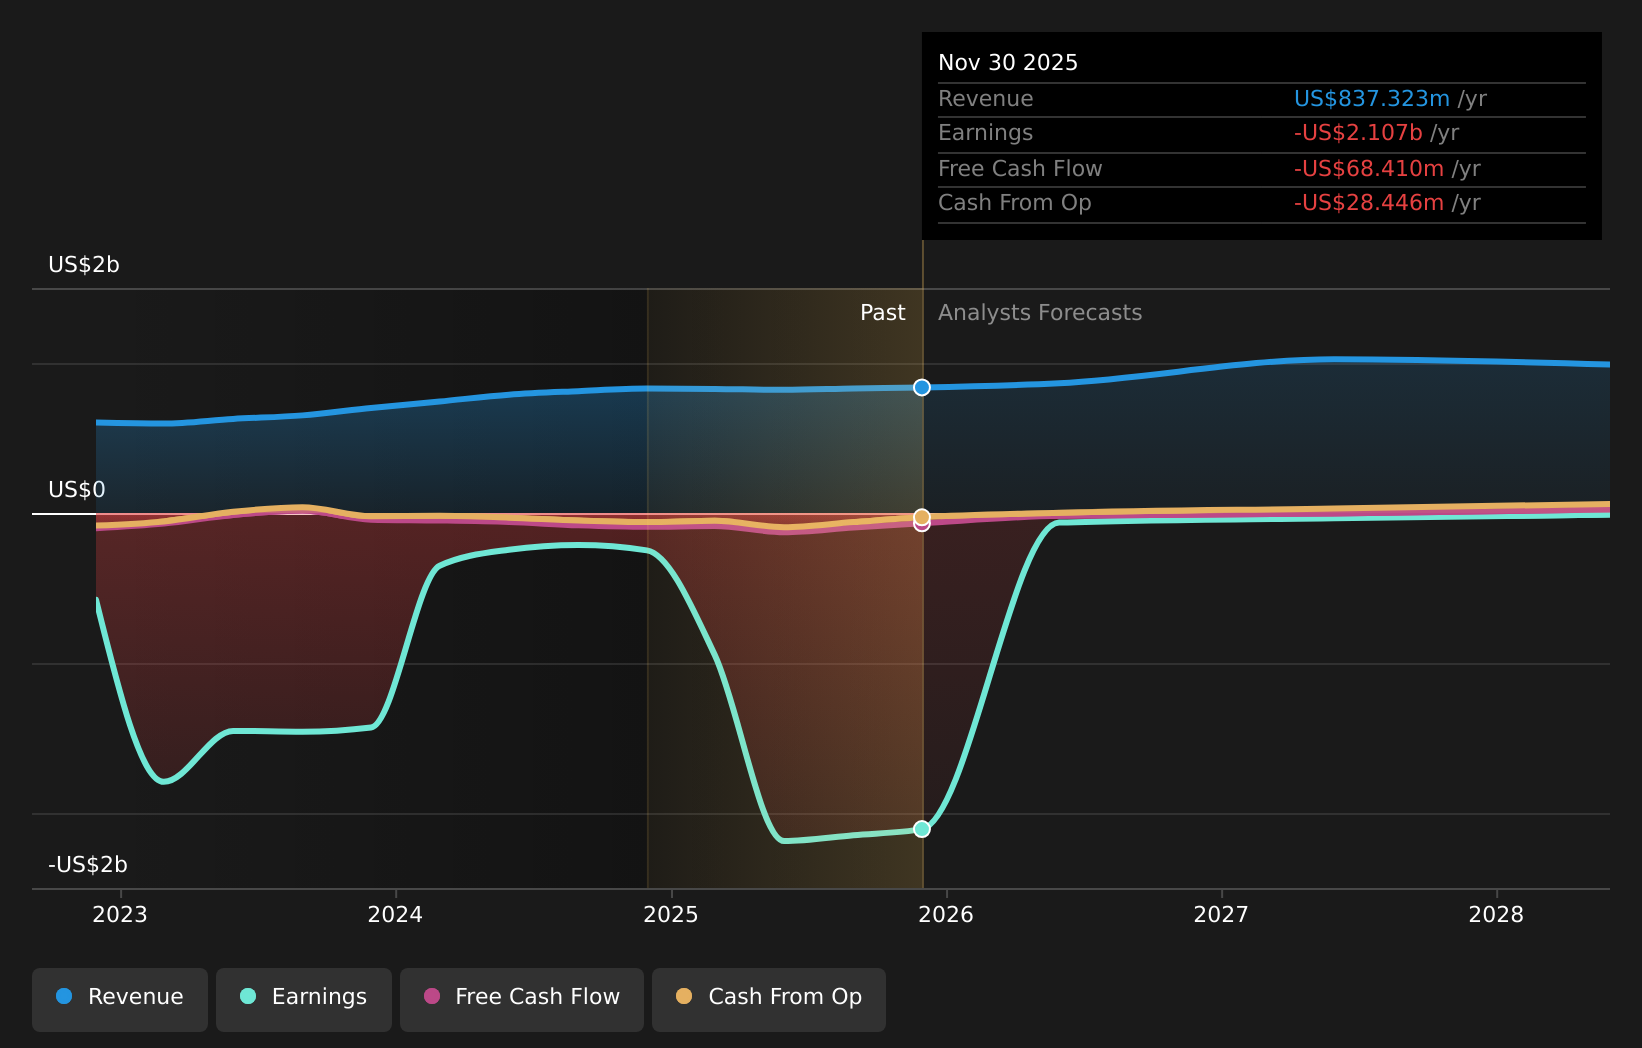This screenshot has width=1642, height=1048.
Task: Click the 2027 x-axis year label
Action: click(1221, 914)
